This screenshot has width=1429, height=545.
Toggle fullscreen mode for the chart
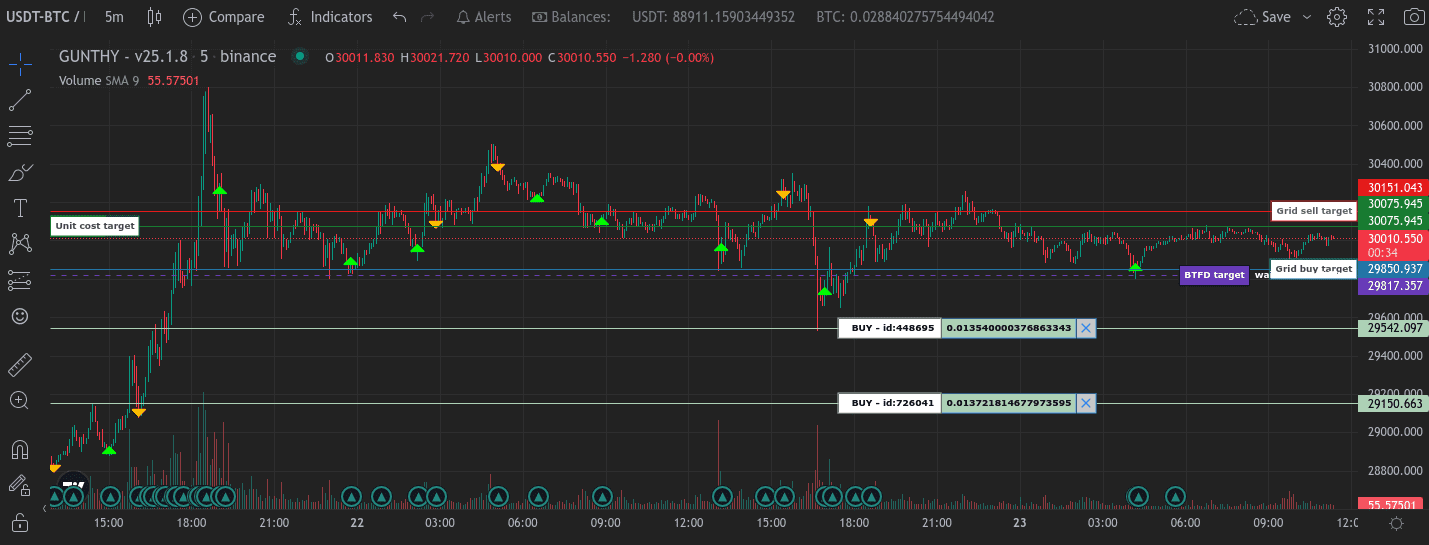click(x=1376, y=17)
